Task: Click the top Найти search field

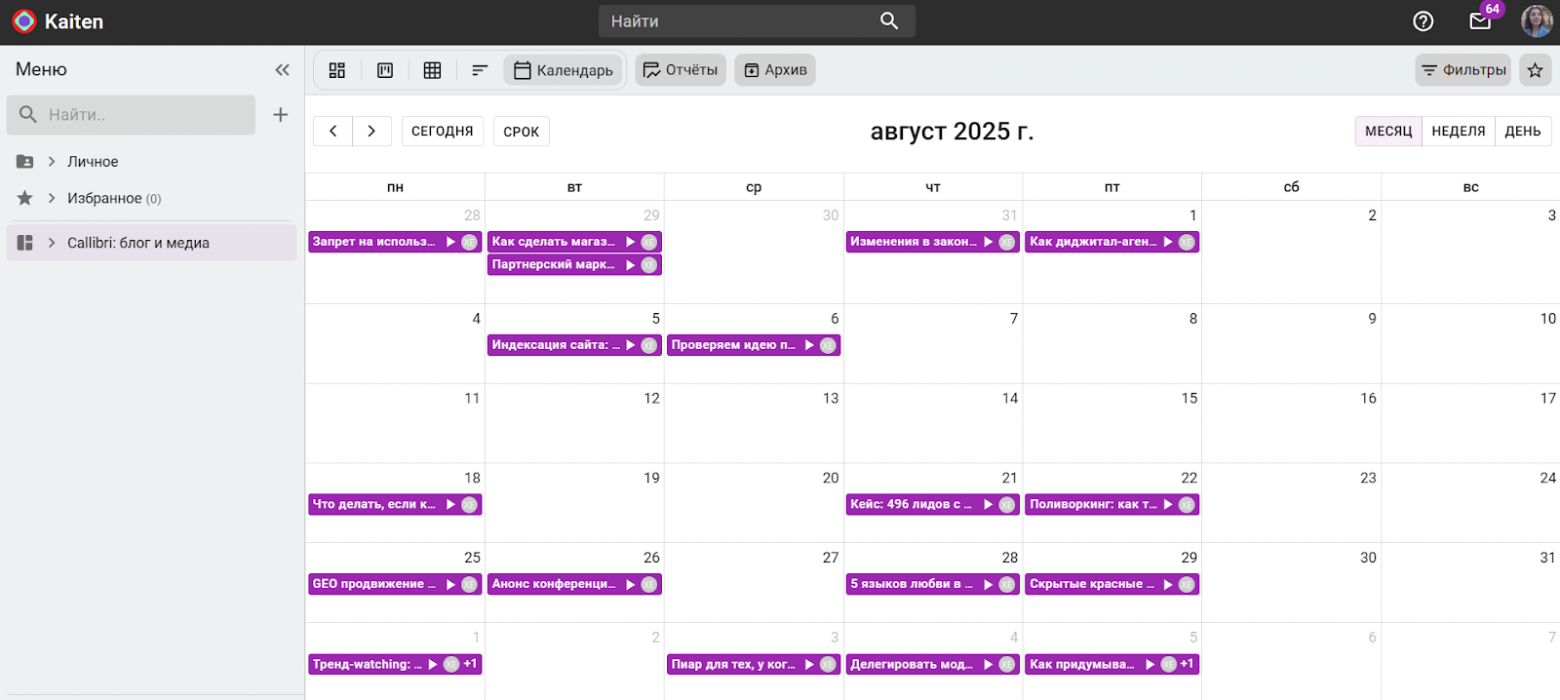Action: click(x=740, y=21)
